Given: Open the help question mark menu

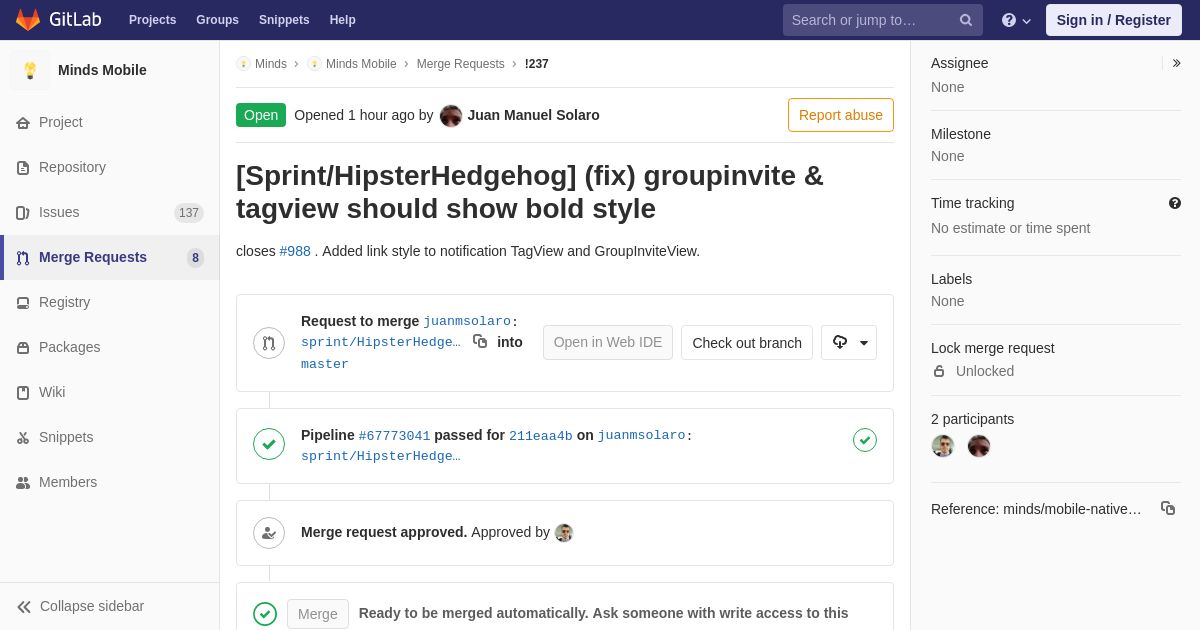Looking at the screenshot, I should (1016, 20).
